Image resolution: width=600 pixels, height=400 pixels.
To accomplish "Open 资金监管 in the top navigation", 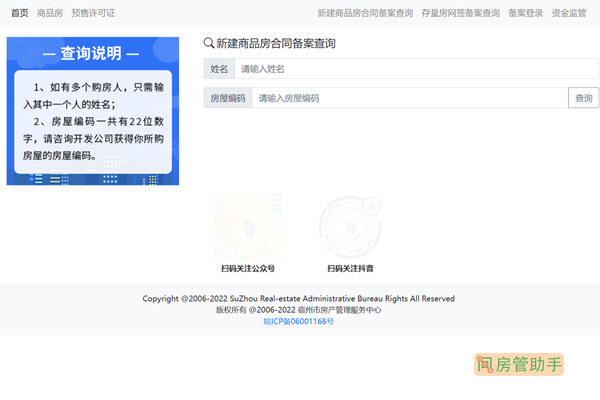I will (x=569, y=13).
